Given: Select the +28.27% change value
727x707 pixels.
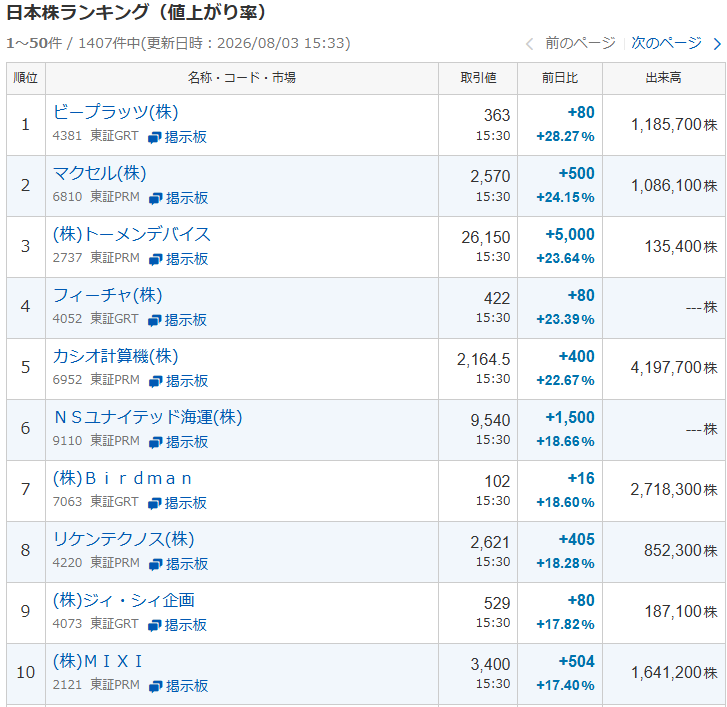Looking at the screenshot, I should [x=565, y=137].
